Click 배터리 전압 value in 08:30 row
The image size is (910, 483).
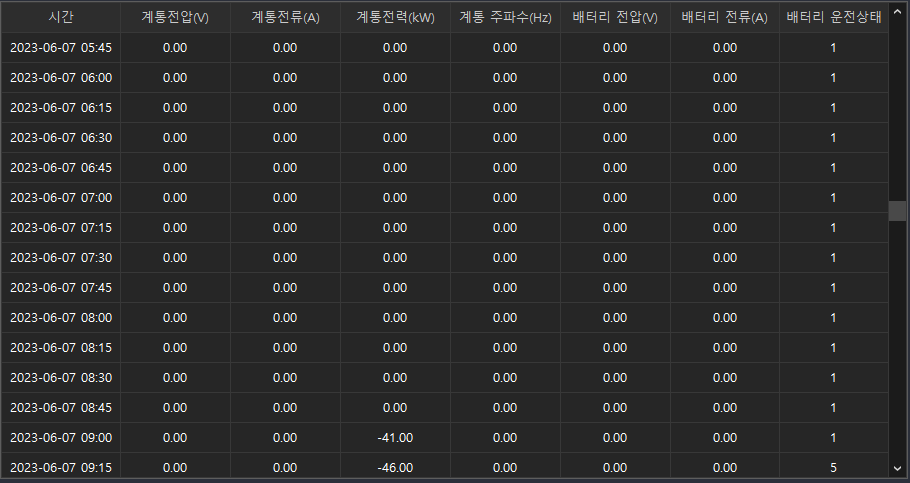coord(615,378)
